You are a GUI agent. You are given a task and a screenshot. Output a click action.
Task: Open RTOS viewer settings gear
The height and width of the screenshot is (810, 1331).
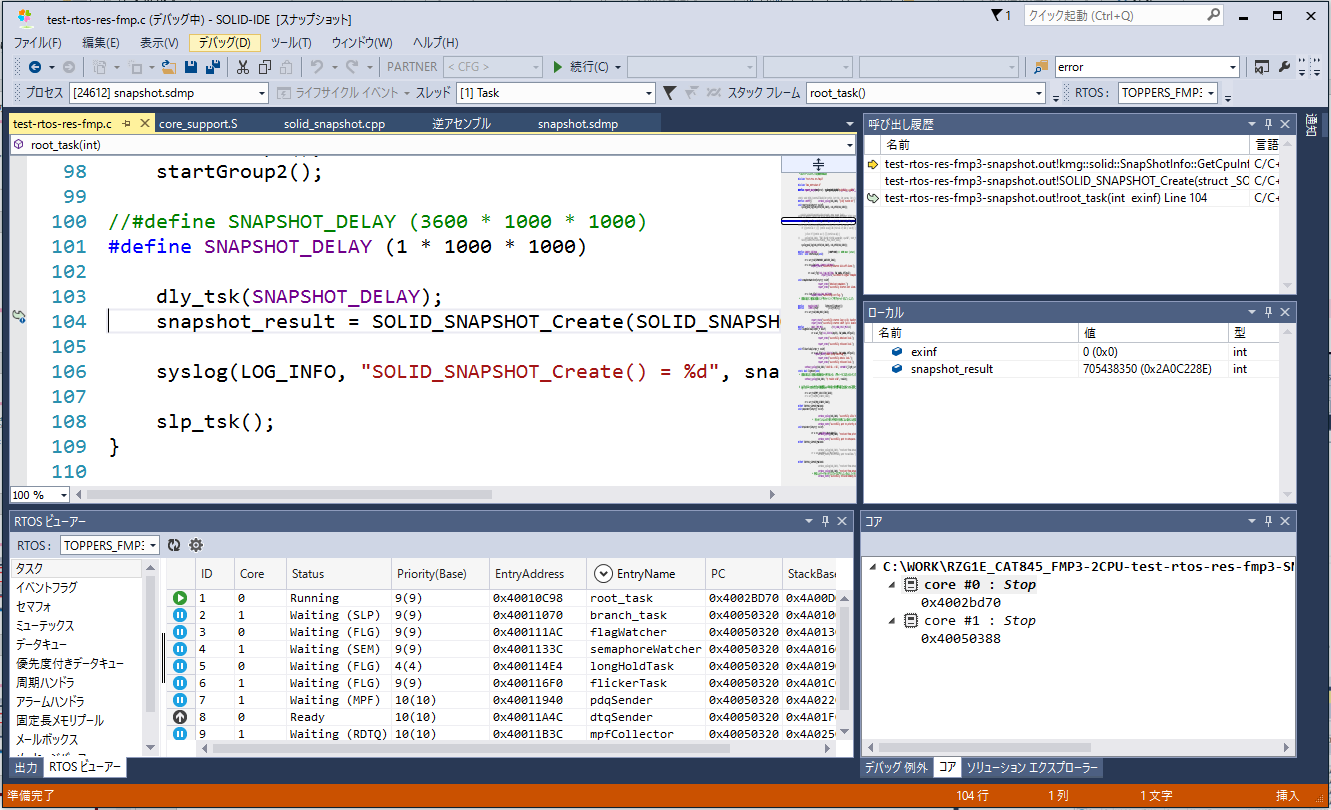pyautogui.click(x=196, y=545)
